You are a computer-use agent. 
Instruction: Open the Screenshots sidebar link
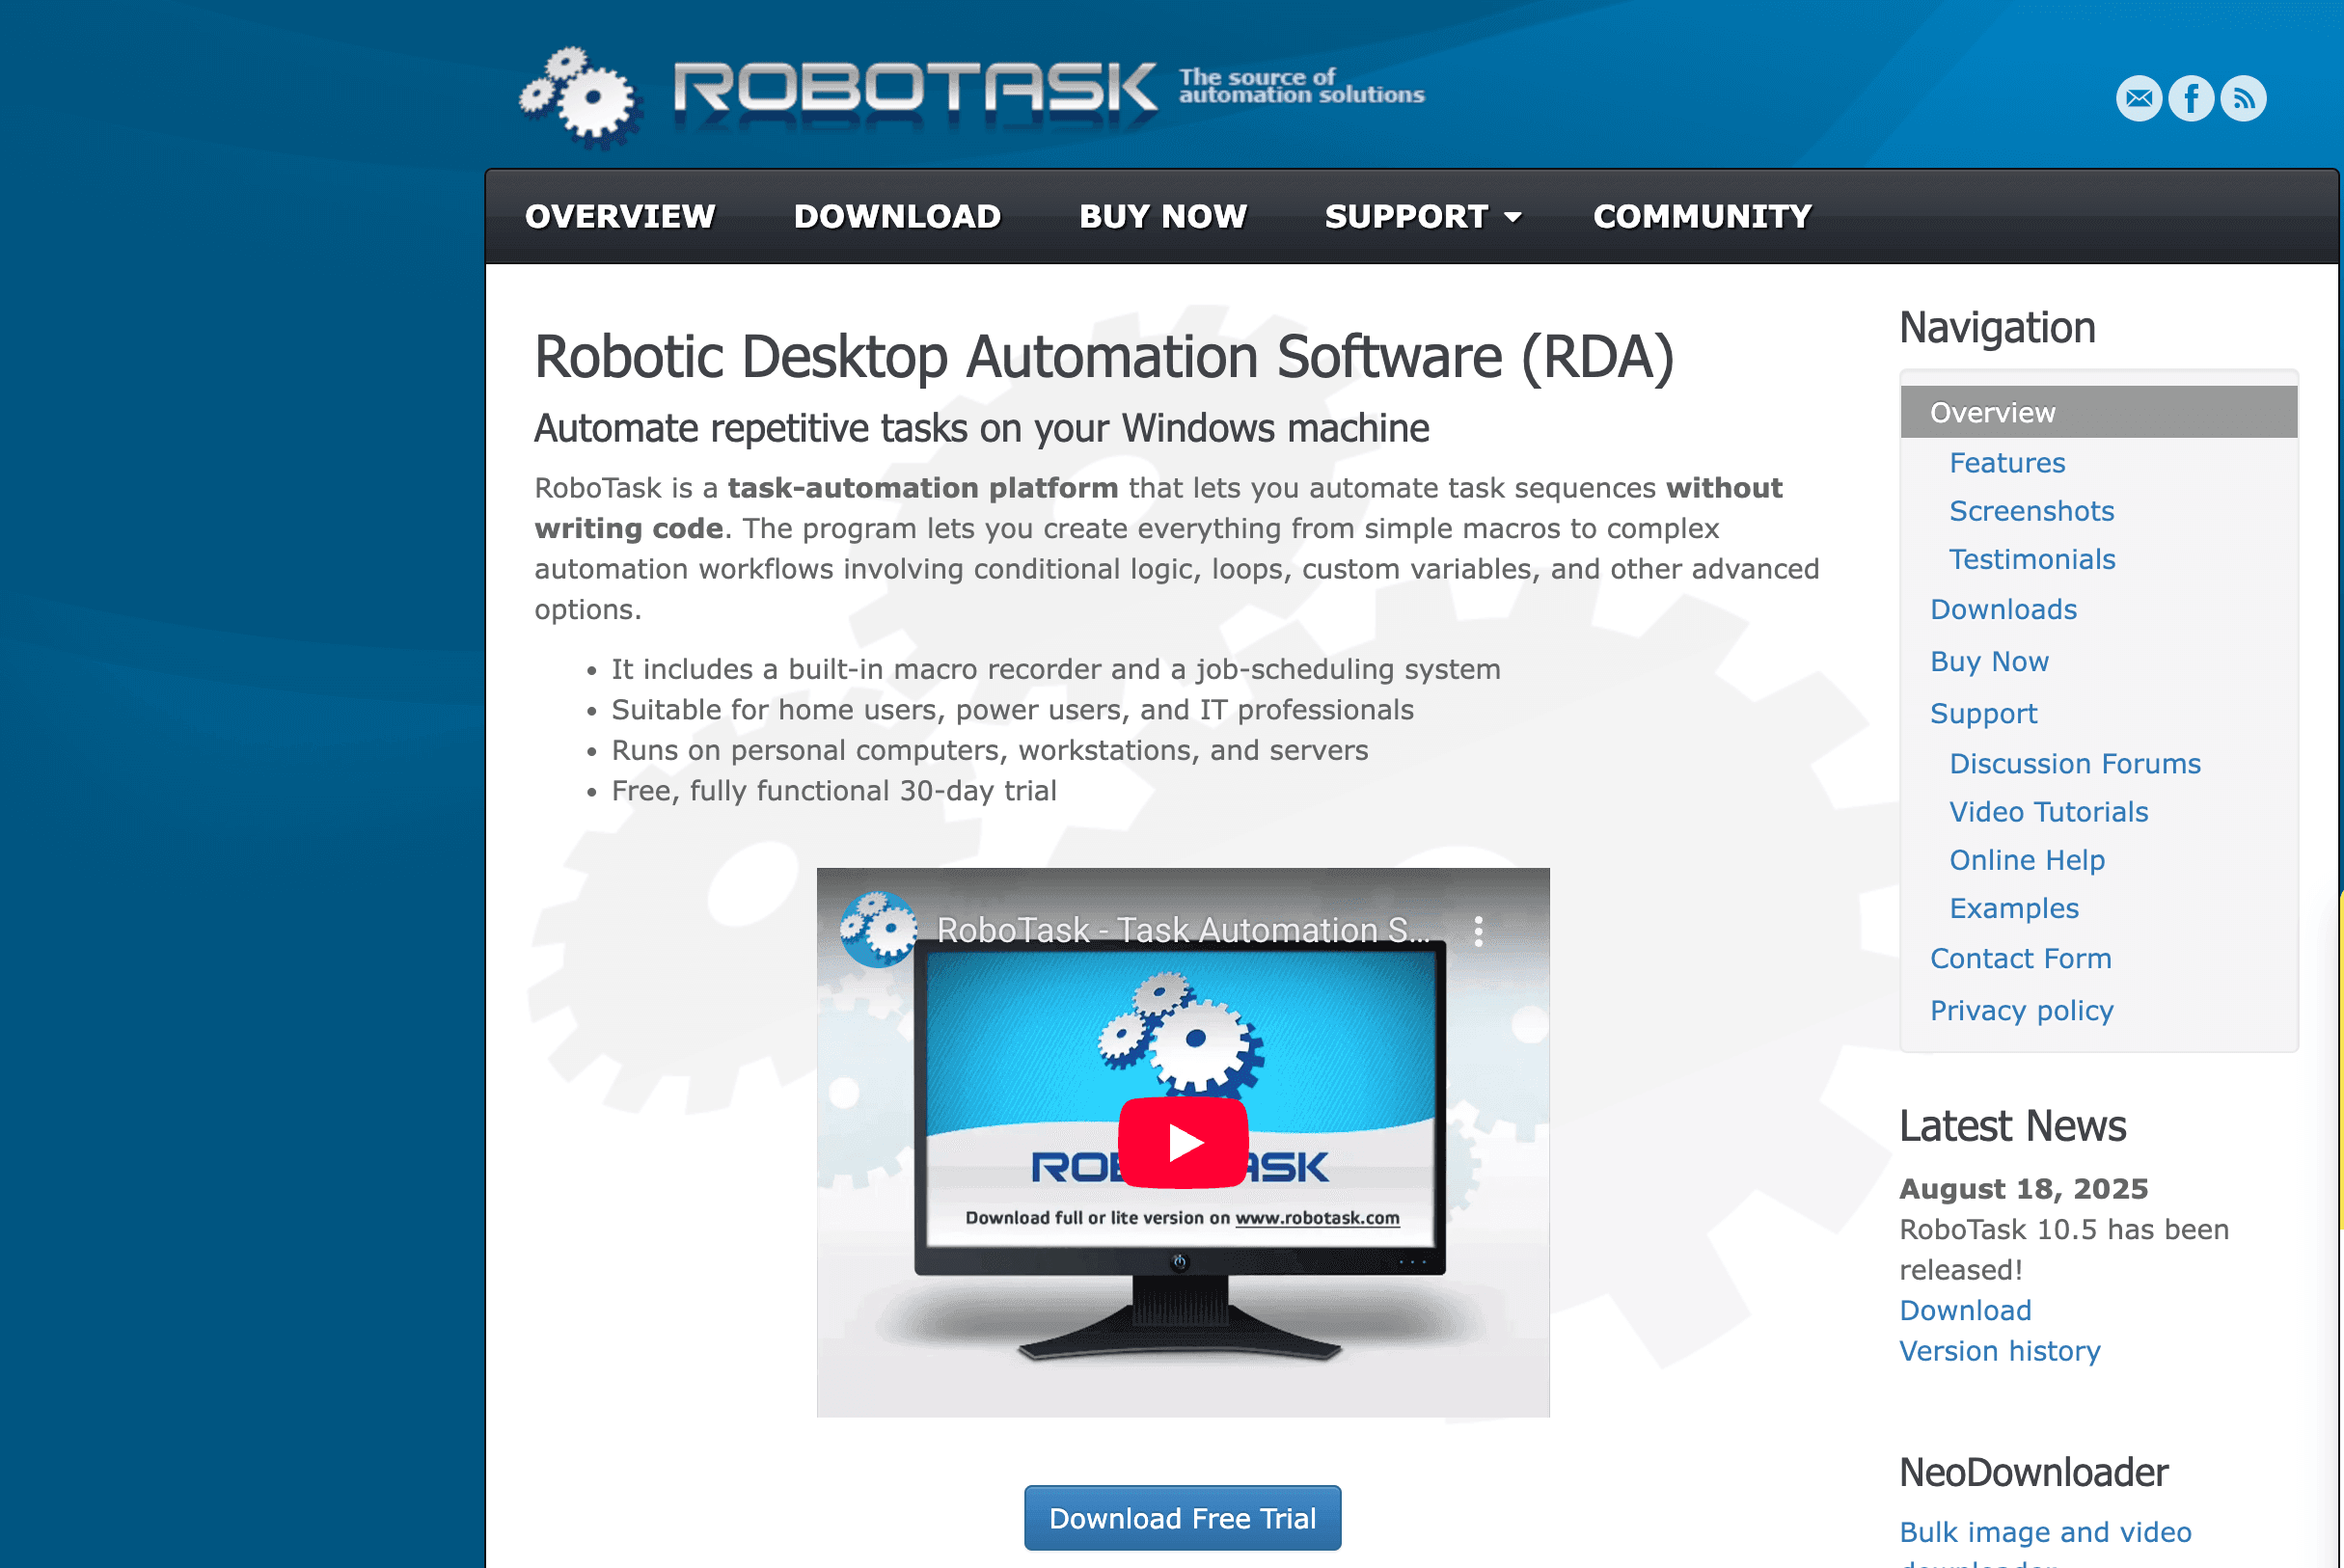2031,511
